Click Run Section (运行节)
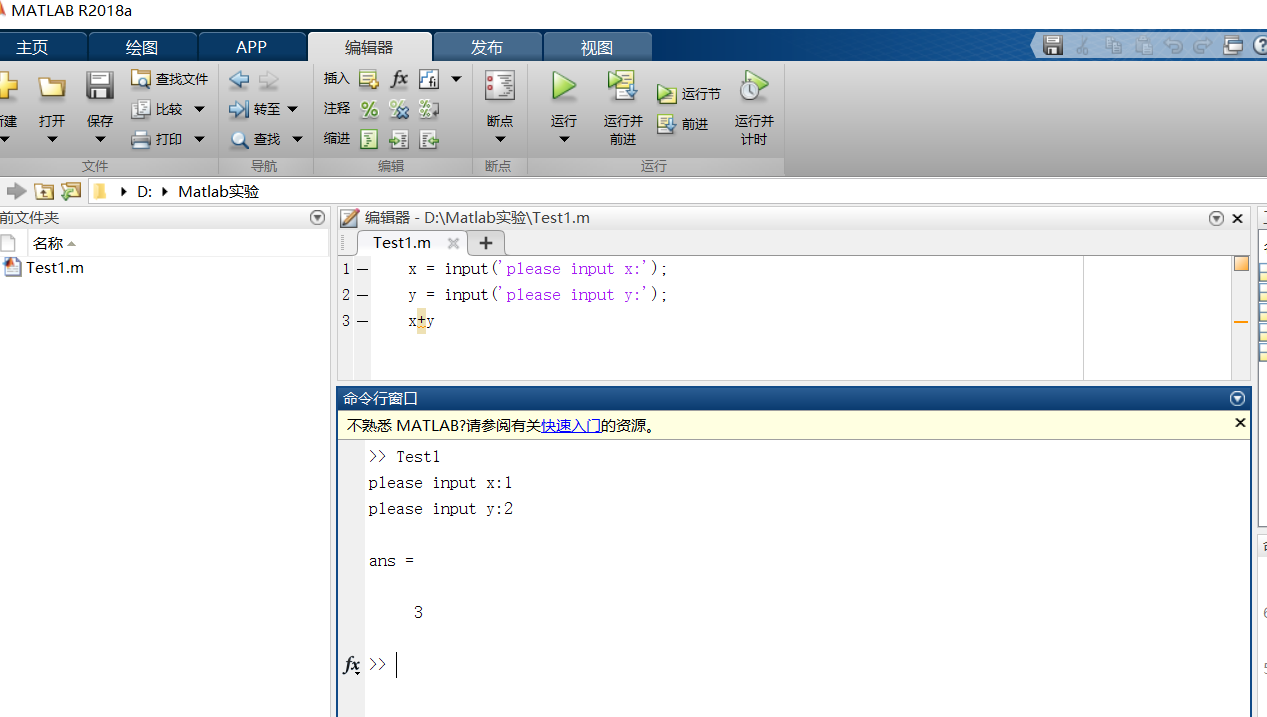The image size is (1267, 717). [x=689, y=94]
